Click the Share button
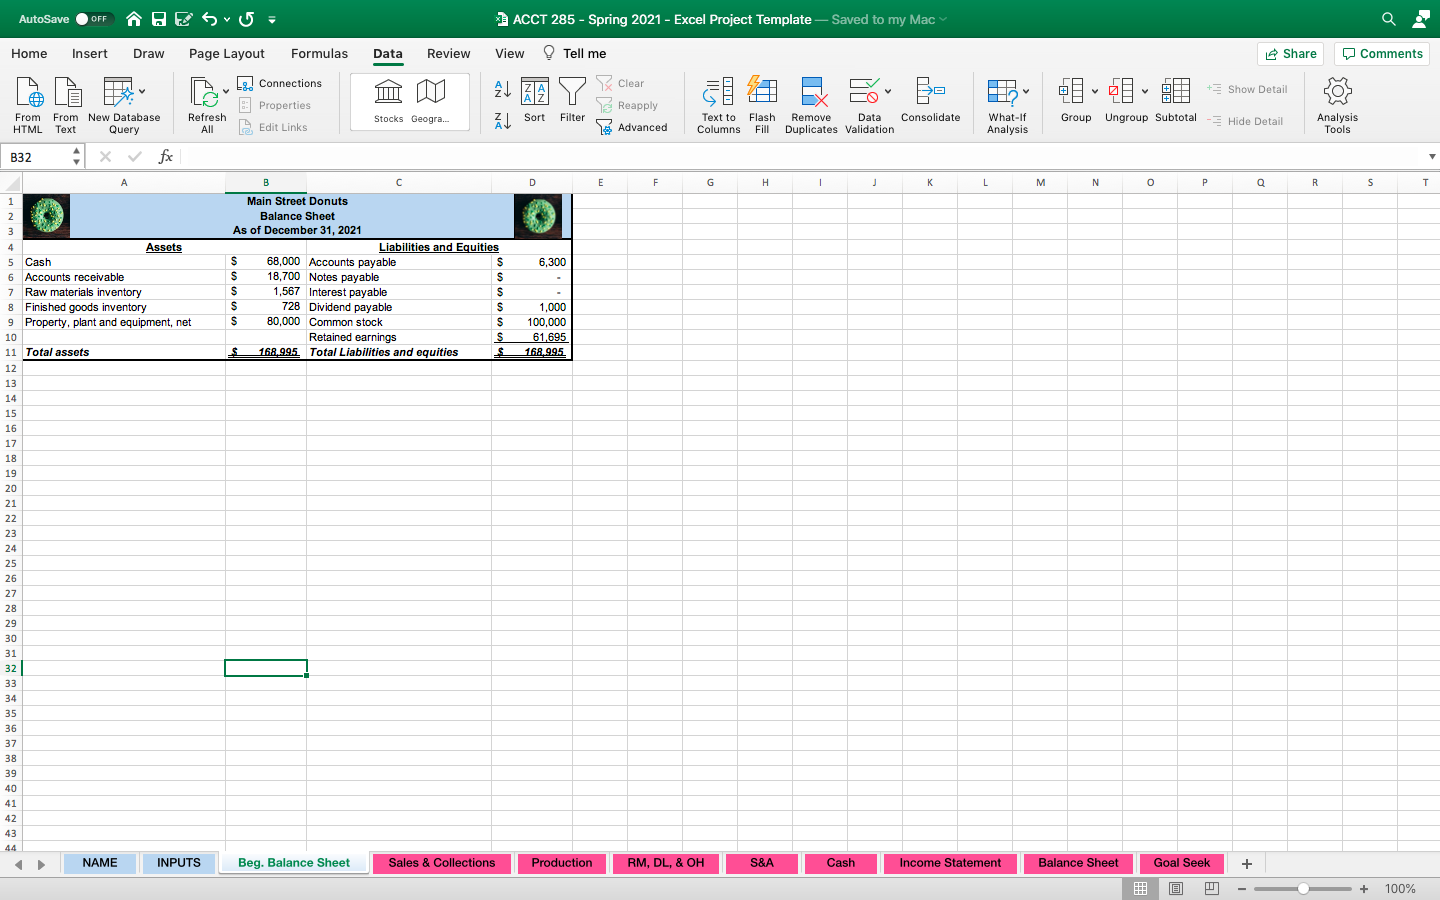Screen dimensions: 1440x900 coord(1290,53)
